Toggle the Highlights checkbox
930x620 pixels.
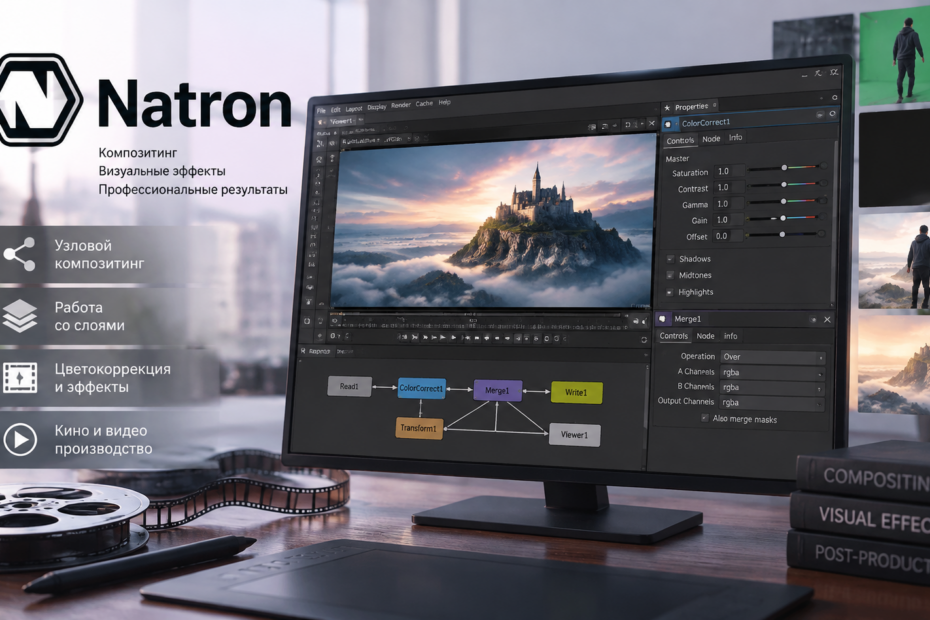(670, 292)
